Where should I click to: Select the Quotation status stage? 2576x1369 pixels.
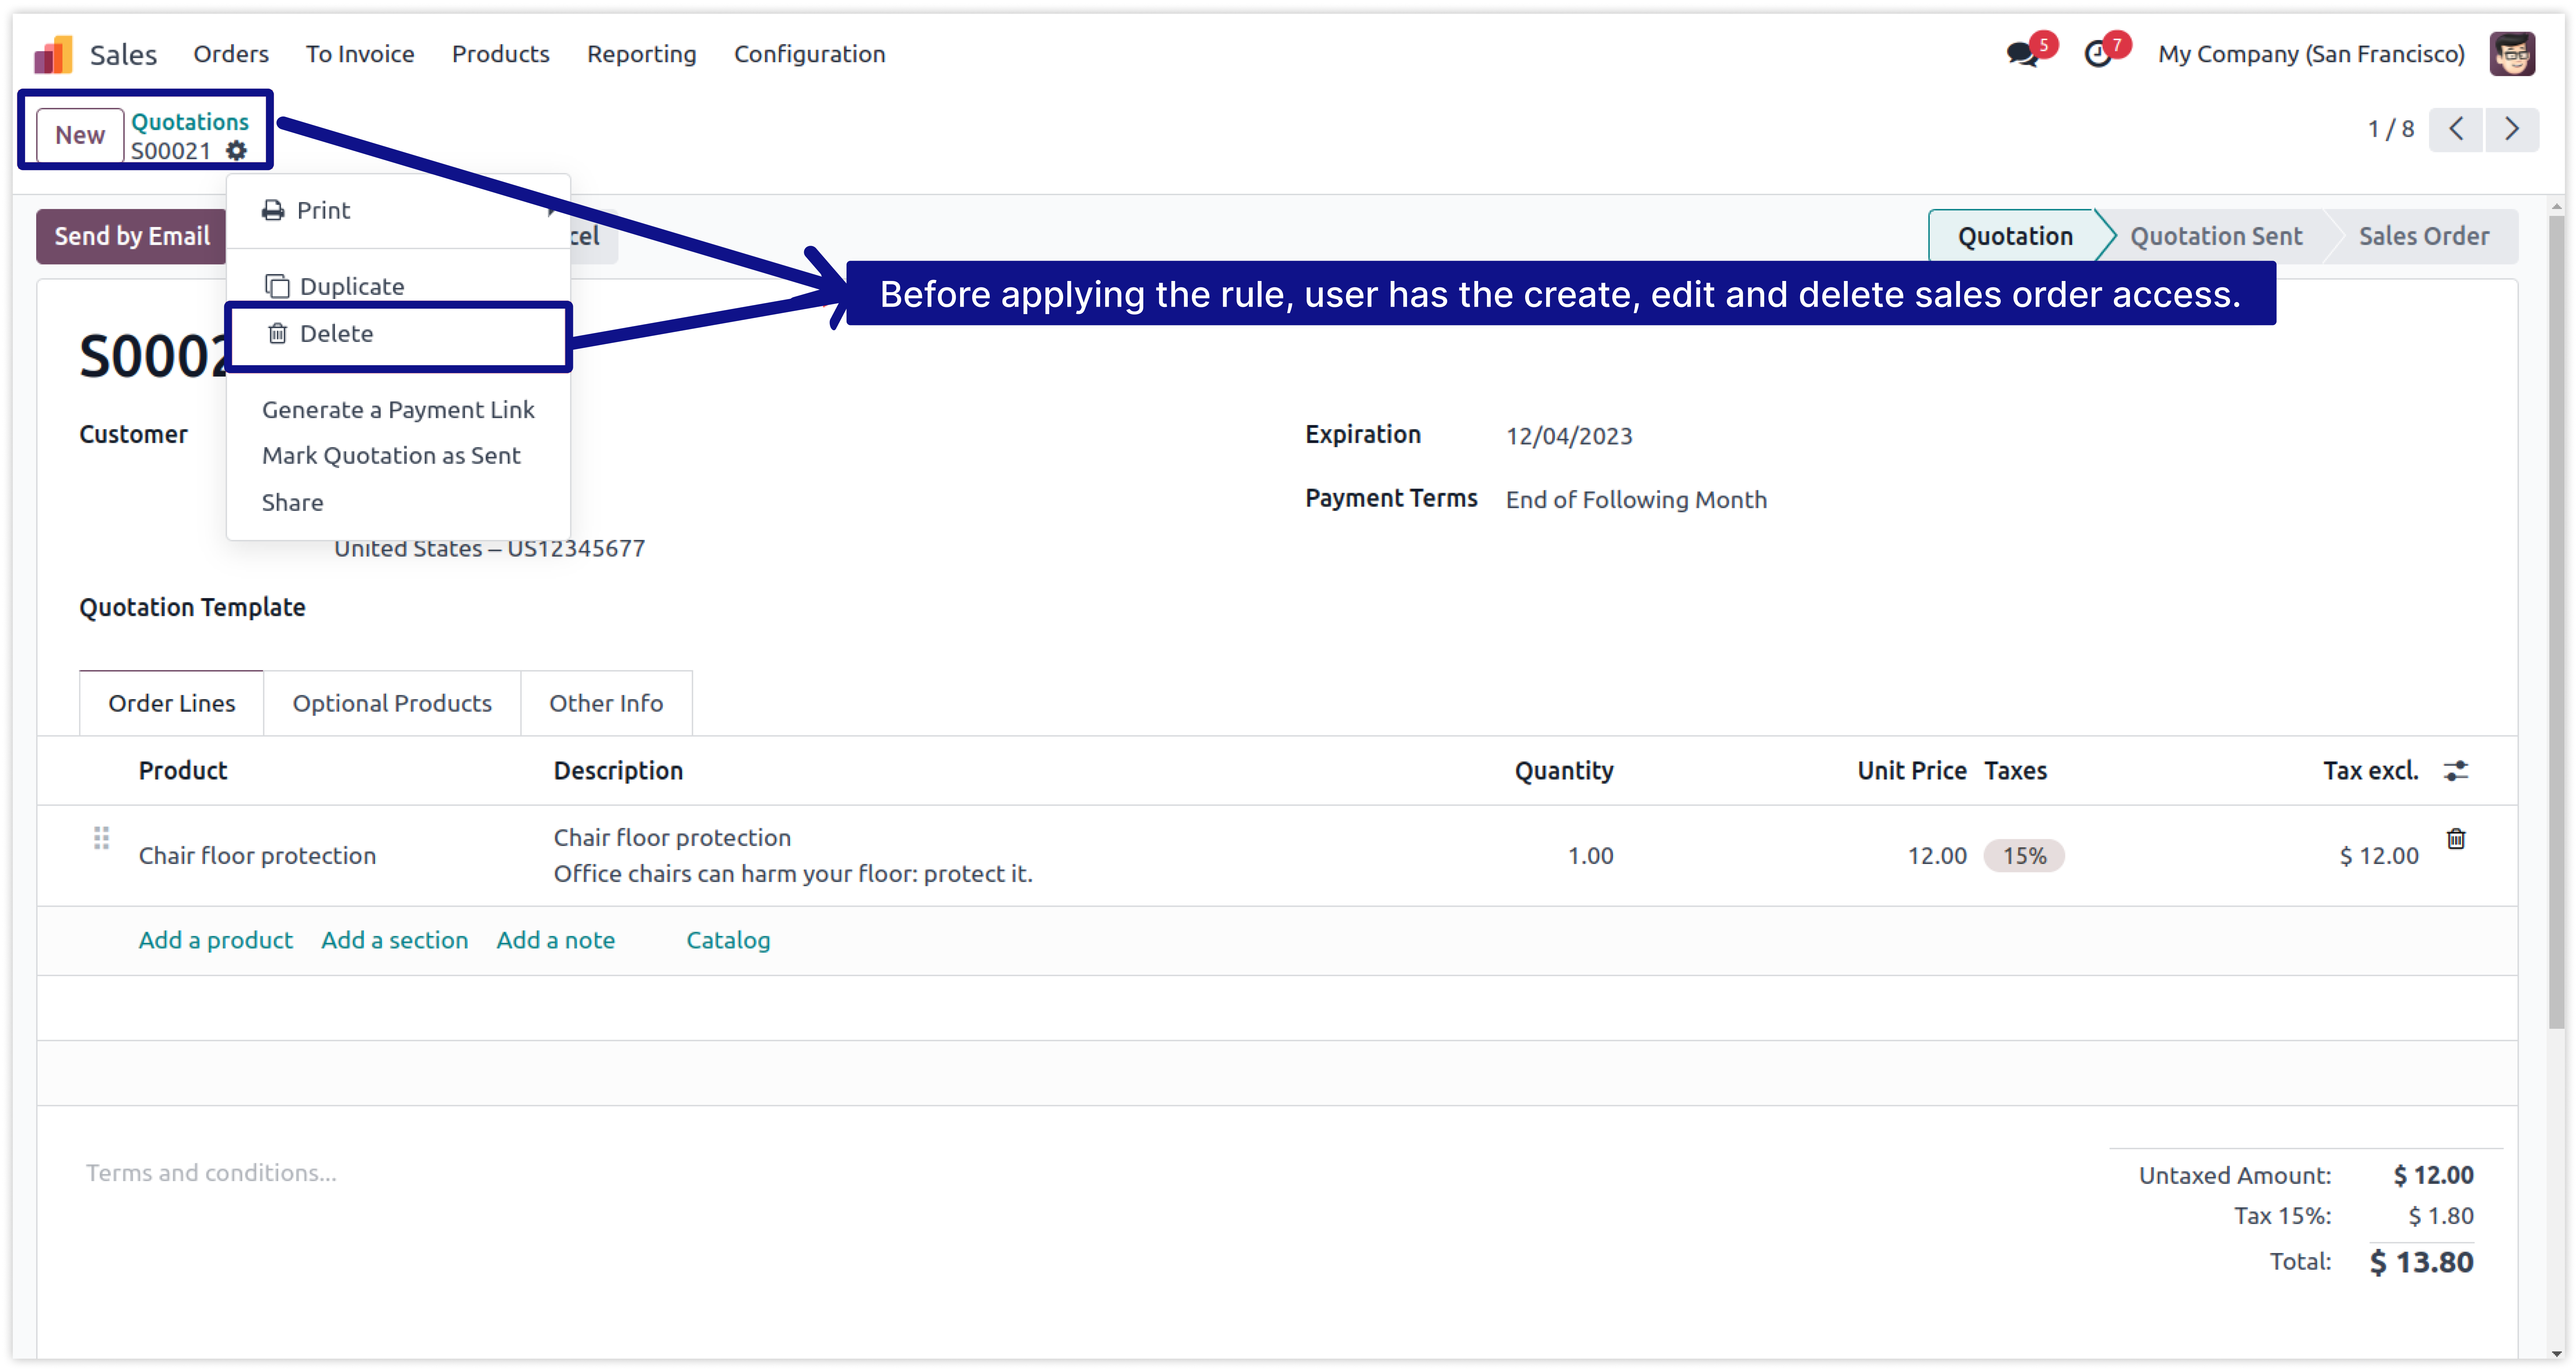click(2015, 237)
